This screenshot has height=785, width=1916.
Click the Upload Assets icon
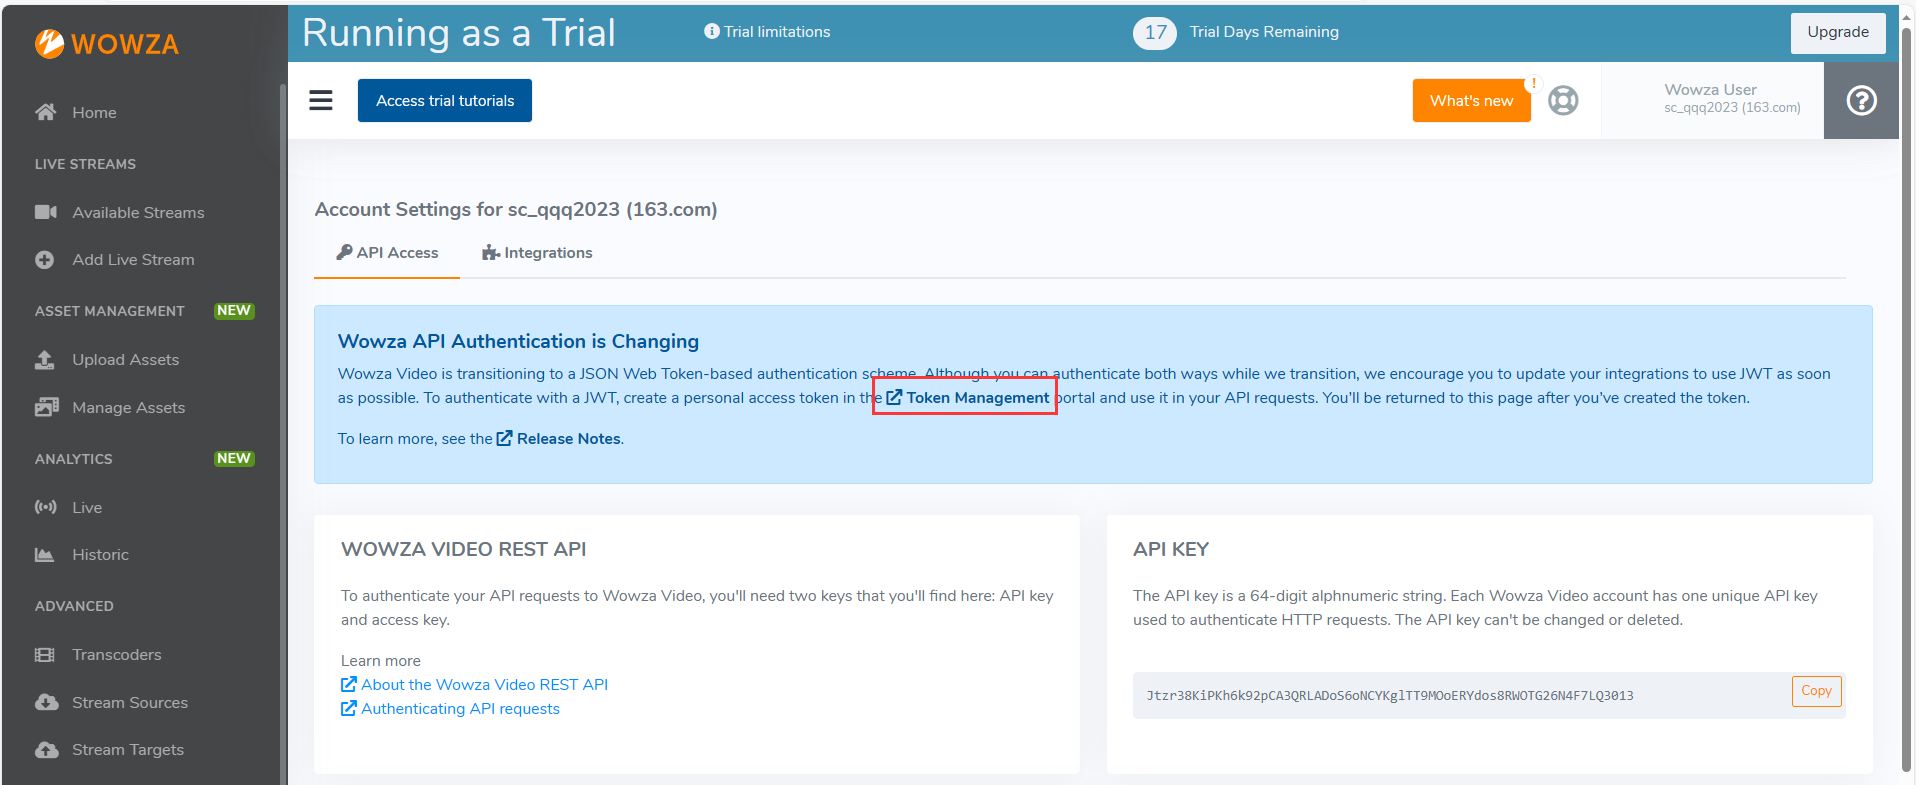click(45, 360)
